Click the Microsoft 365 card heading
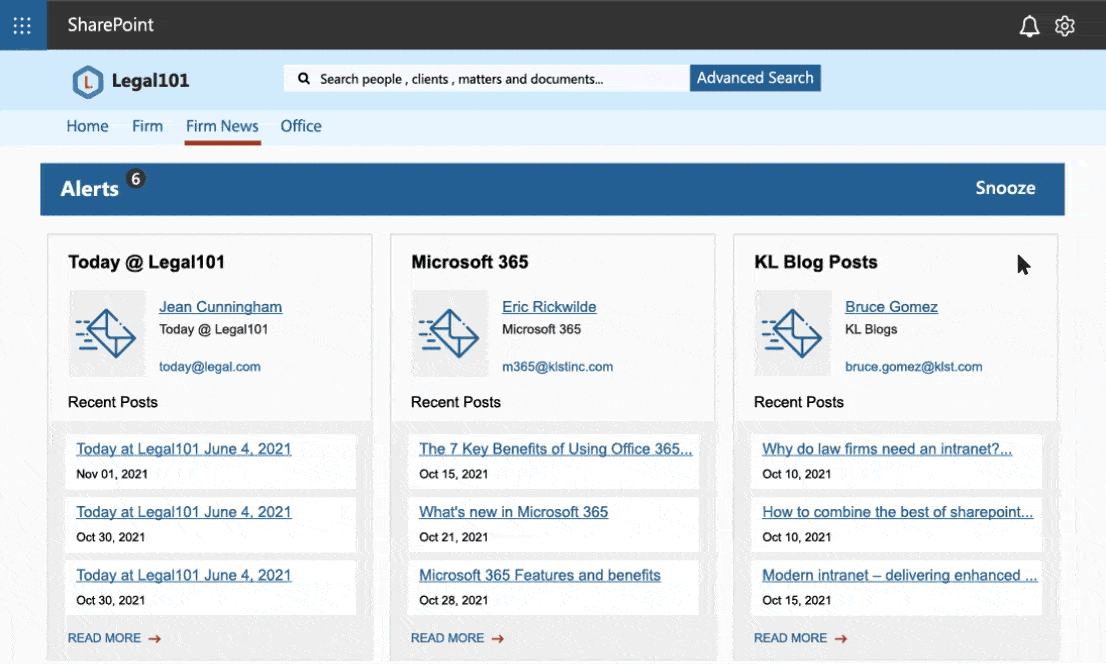This screenshot has height=664, width=1106. point(470,262)
